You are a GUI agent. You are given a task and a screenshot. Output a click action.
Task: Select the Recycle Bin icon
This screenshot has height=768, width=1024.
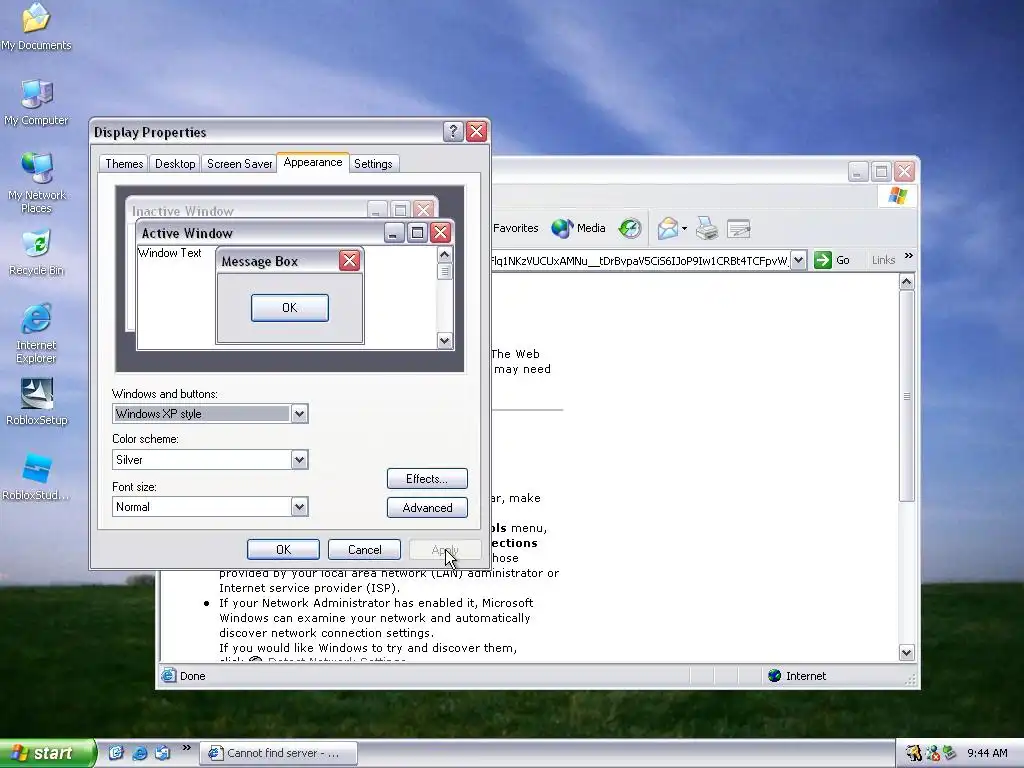point(36,252)
